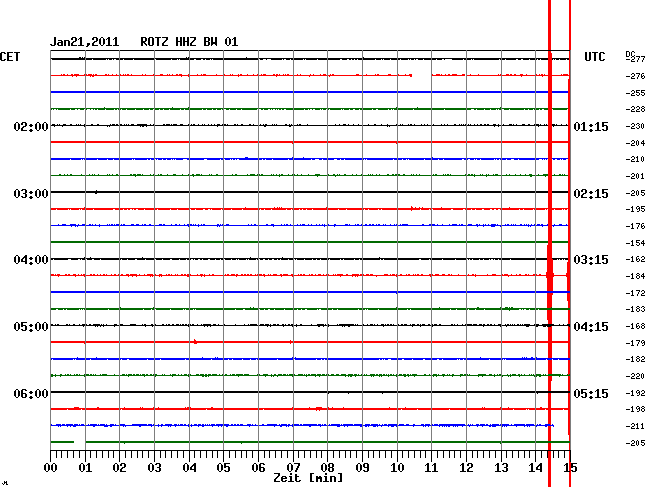650x494 pixels.
Task: Click the UTC time label '04:15'
Action: (x=591, y=327)
